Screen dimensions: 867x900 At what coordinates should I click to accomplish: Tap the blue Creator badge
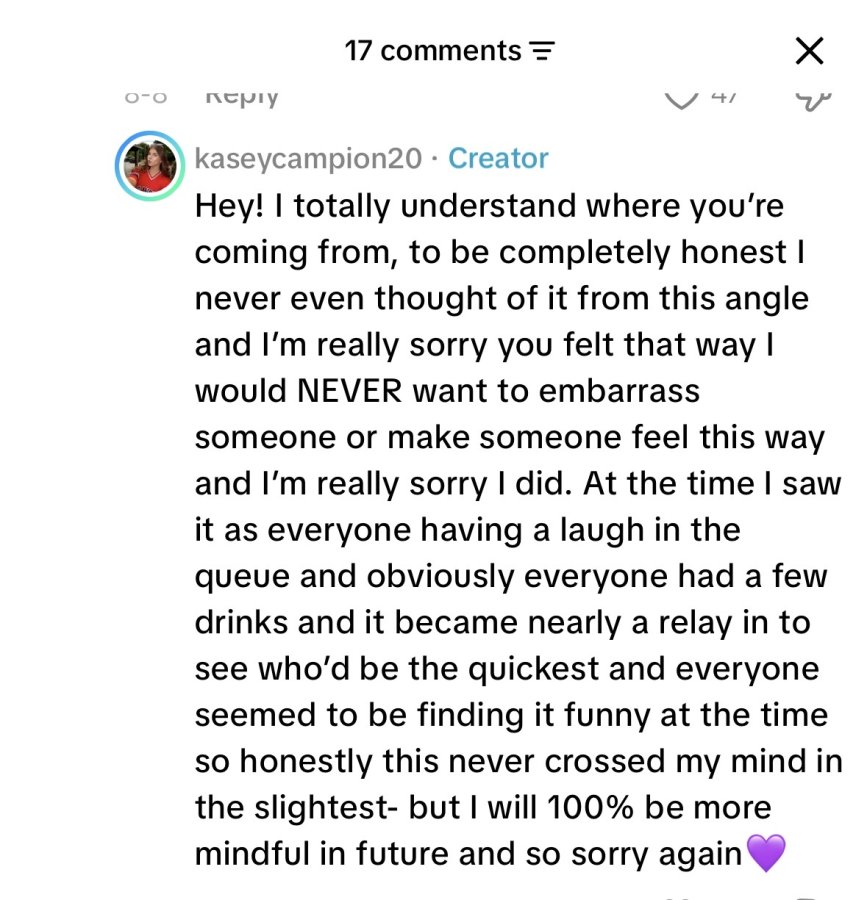(x=498, y=158)
